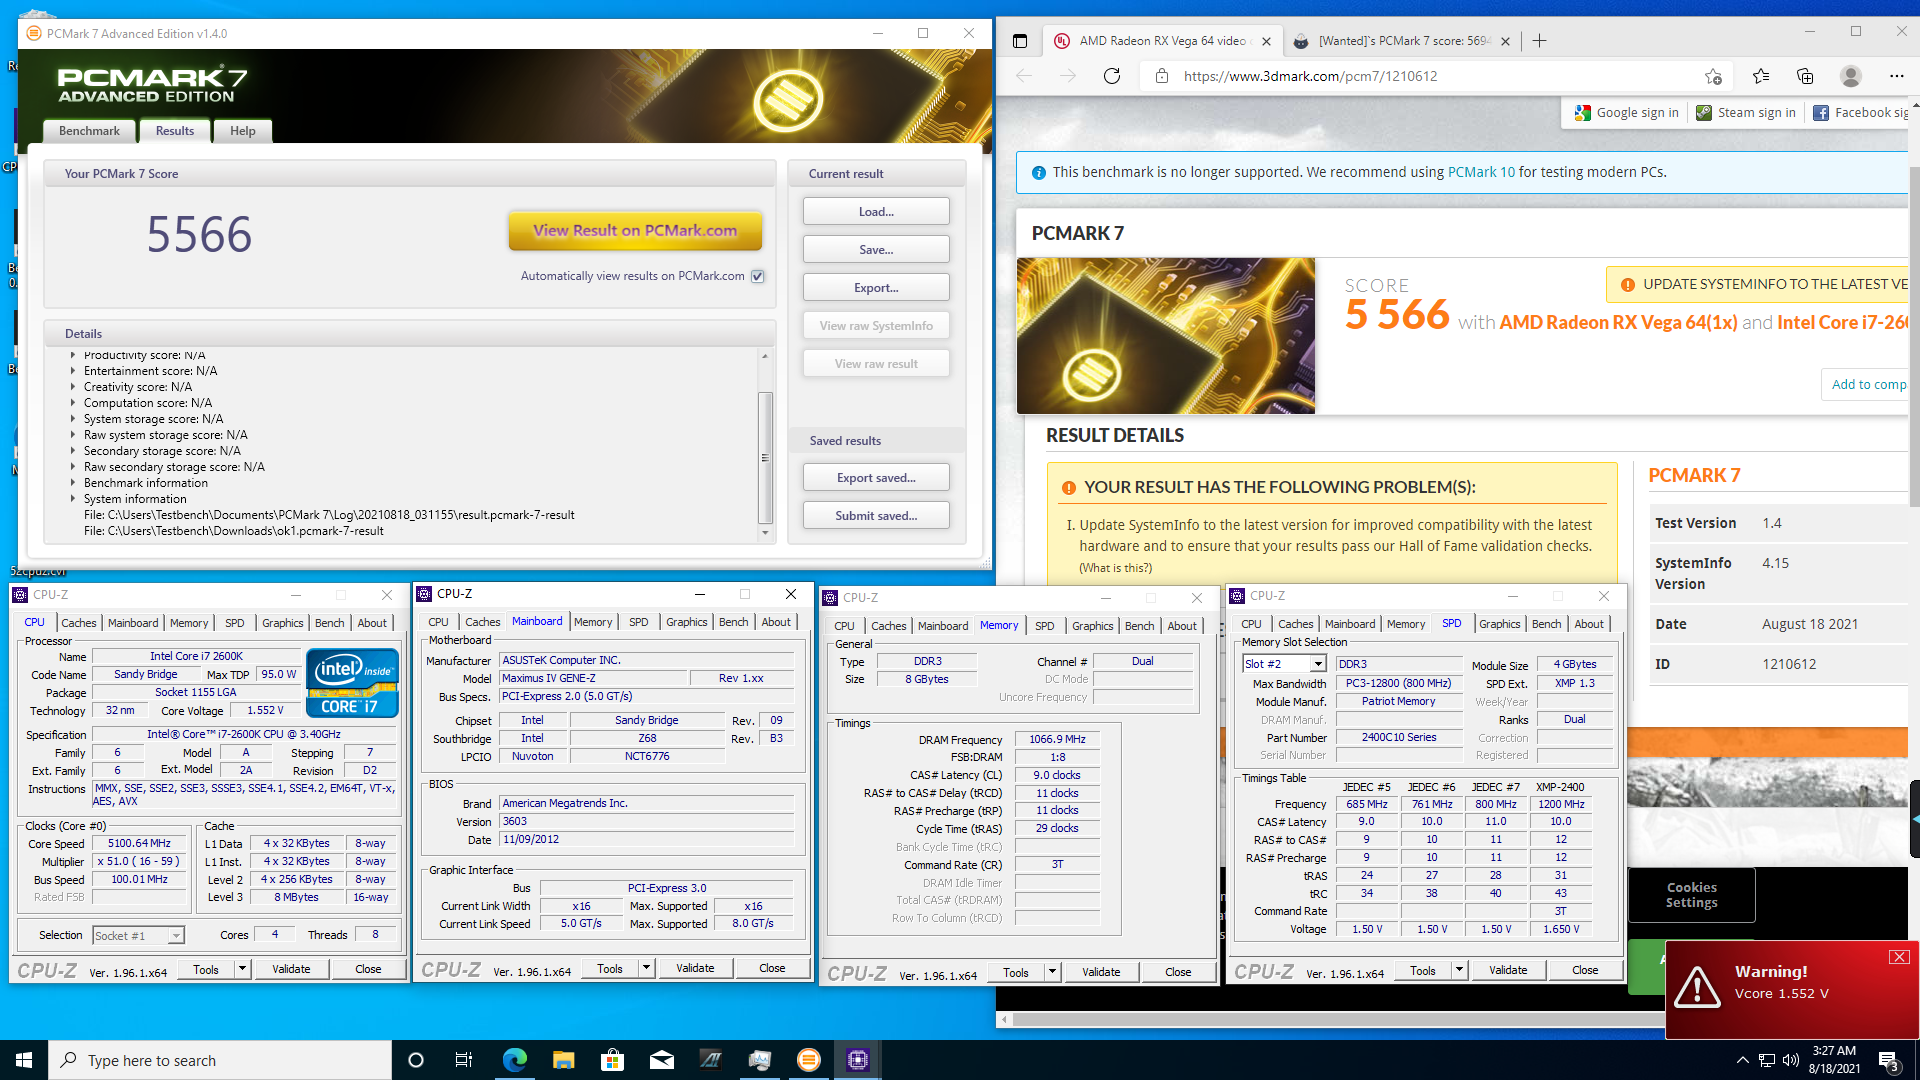Open the browser tab actions icon
This screenshot has width=1920, height=1080.
(1020, 41)
